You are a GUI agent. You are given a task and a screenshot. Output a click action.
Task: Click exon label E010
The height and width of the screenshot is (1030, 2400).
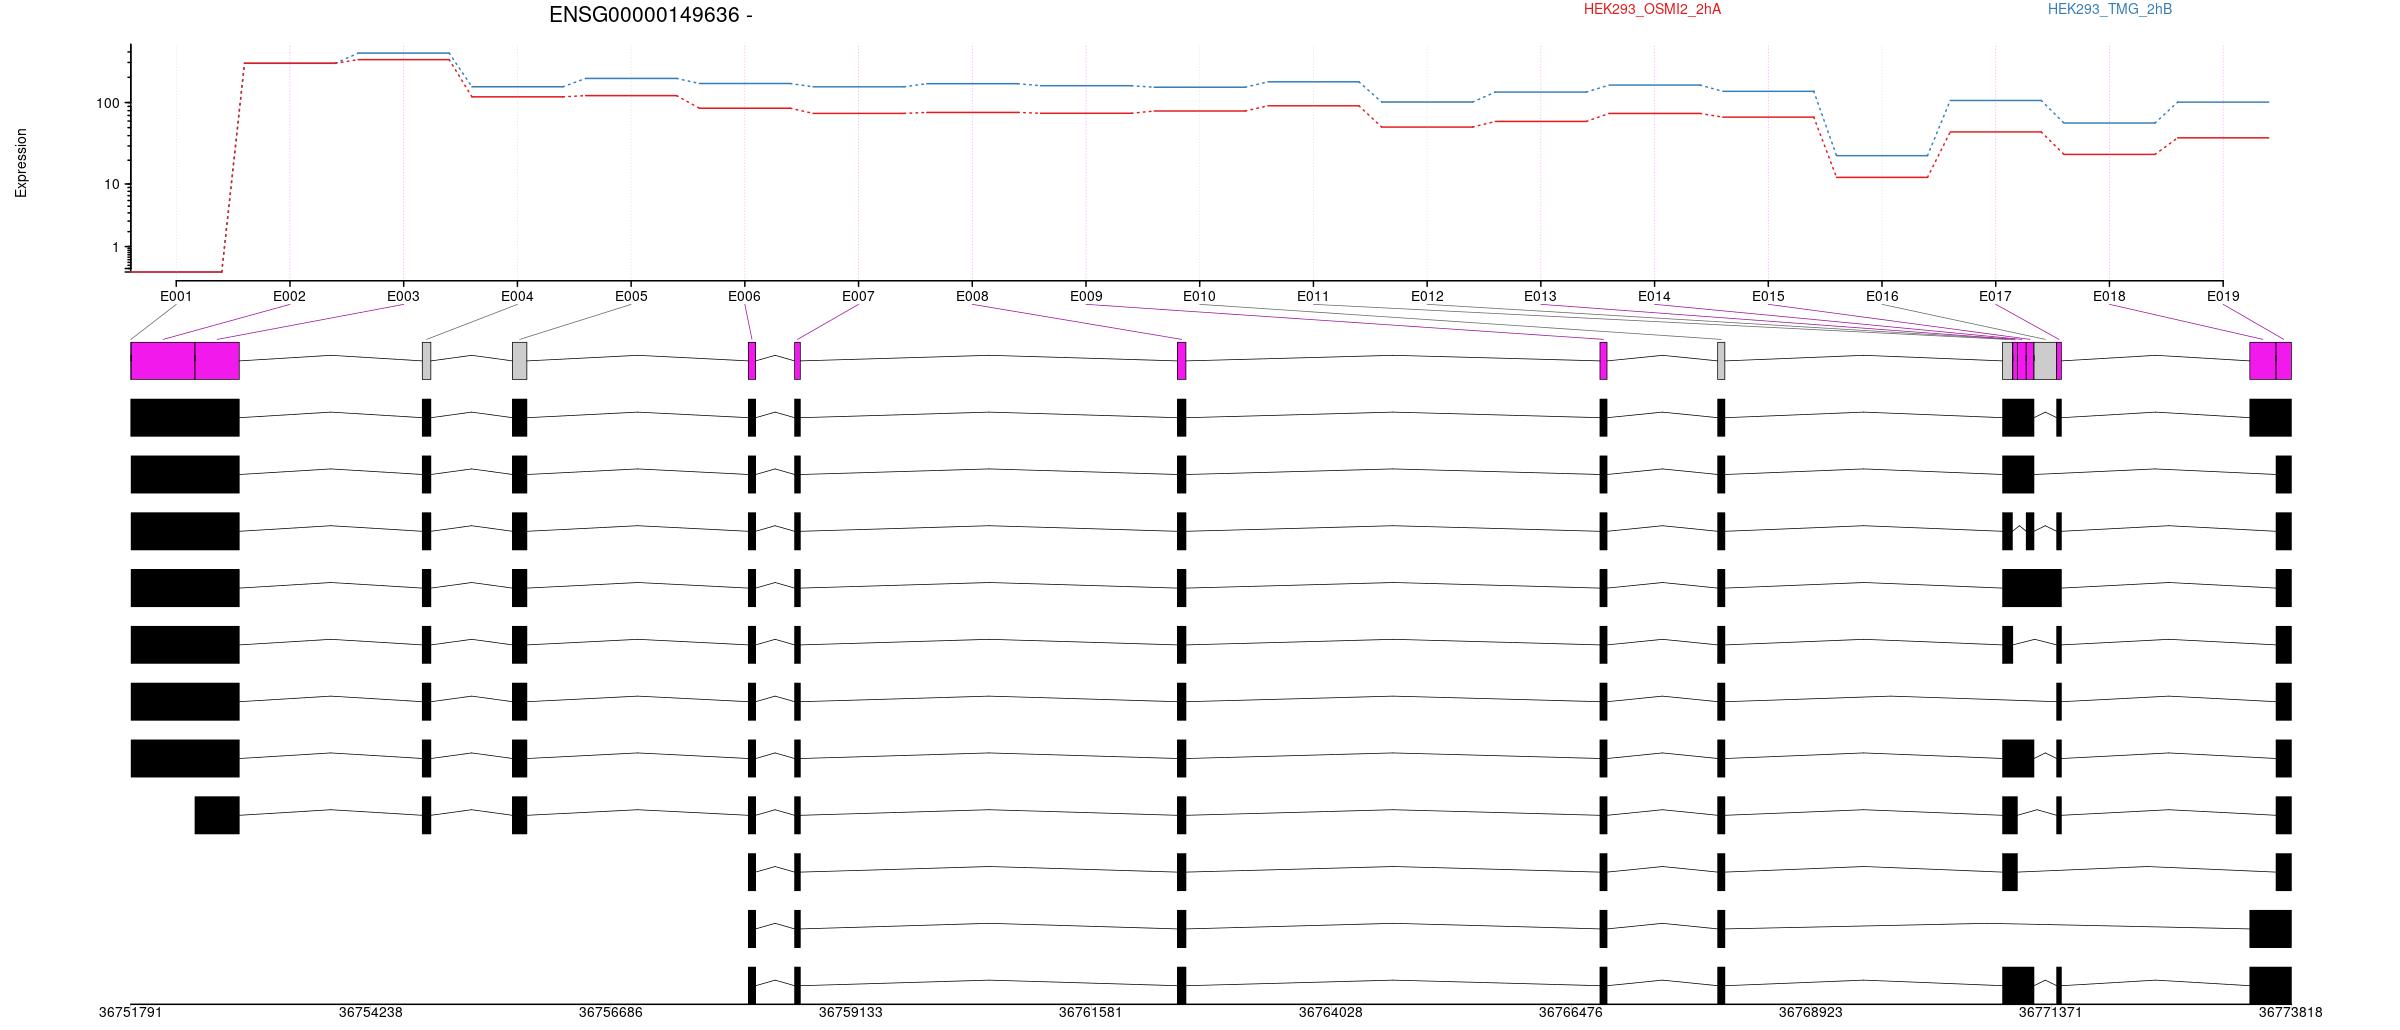[x=1199, y=296]
